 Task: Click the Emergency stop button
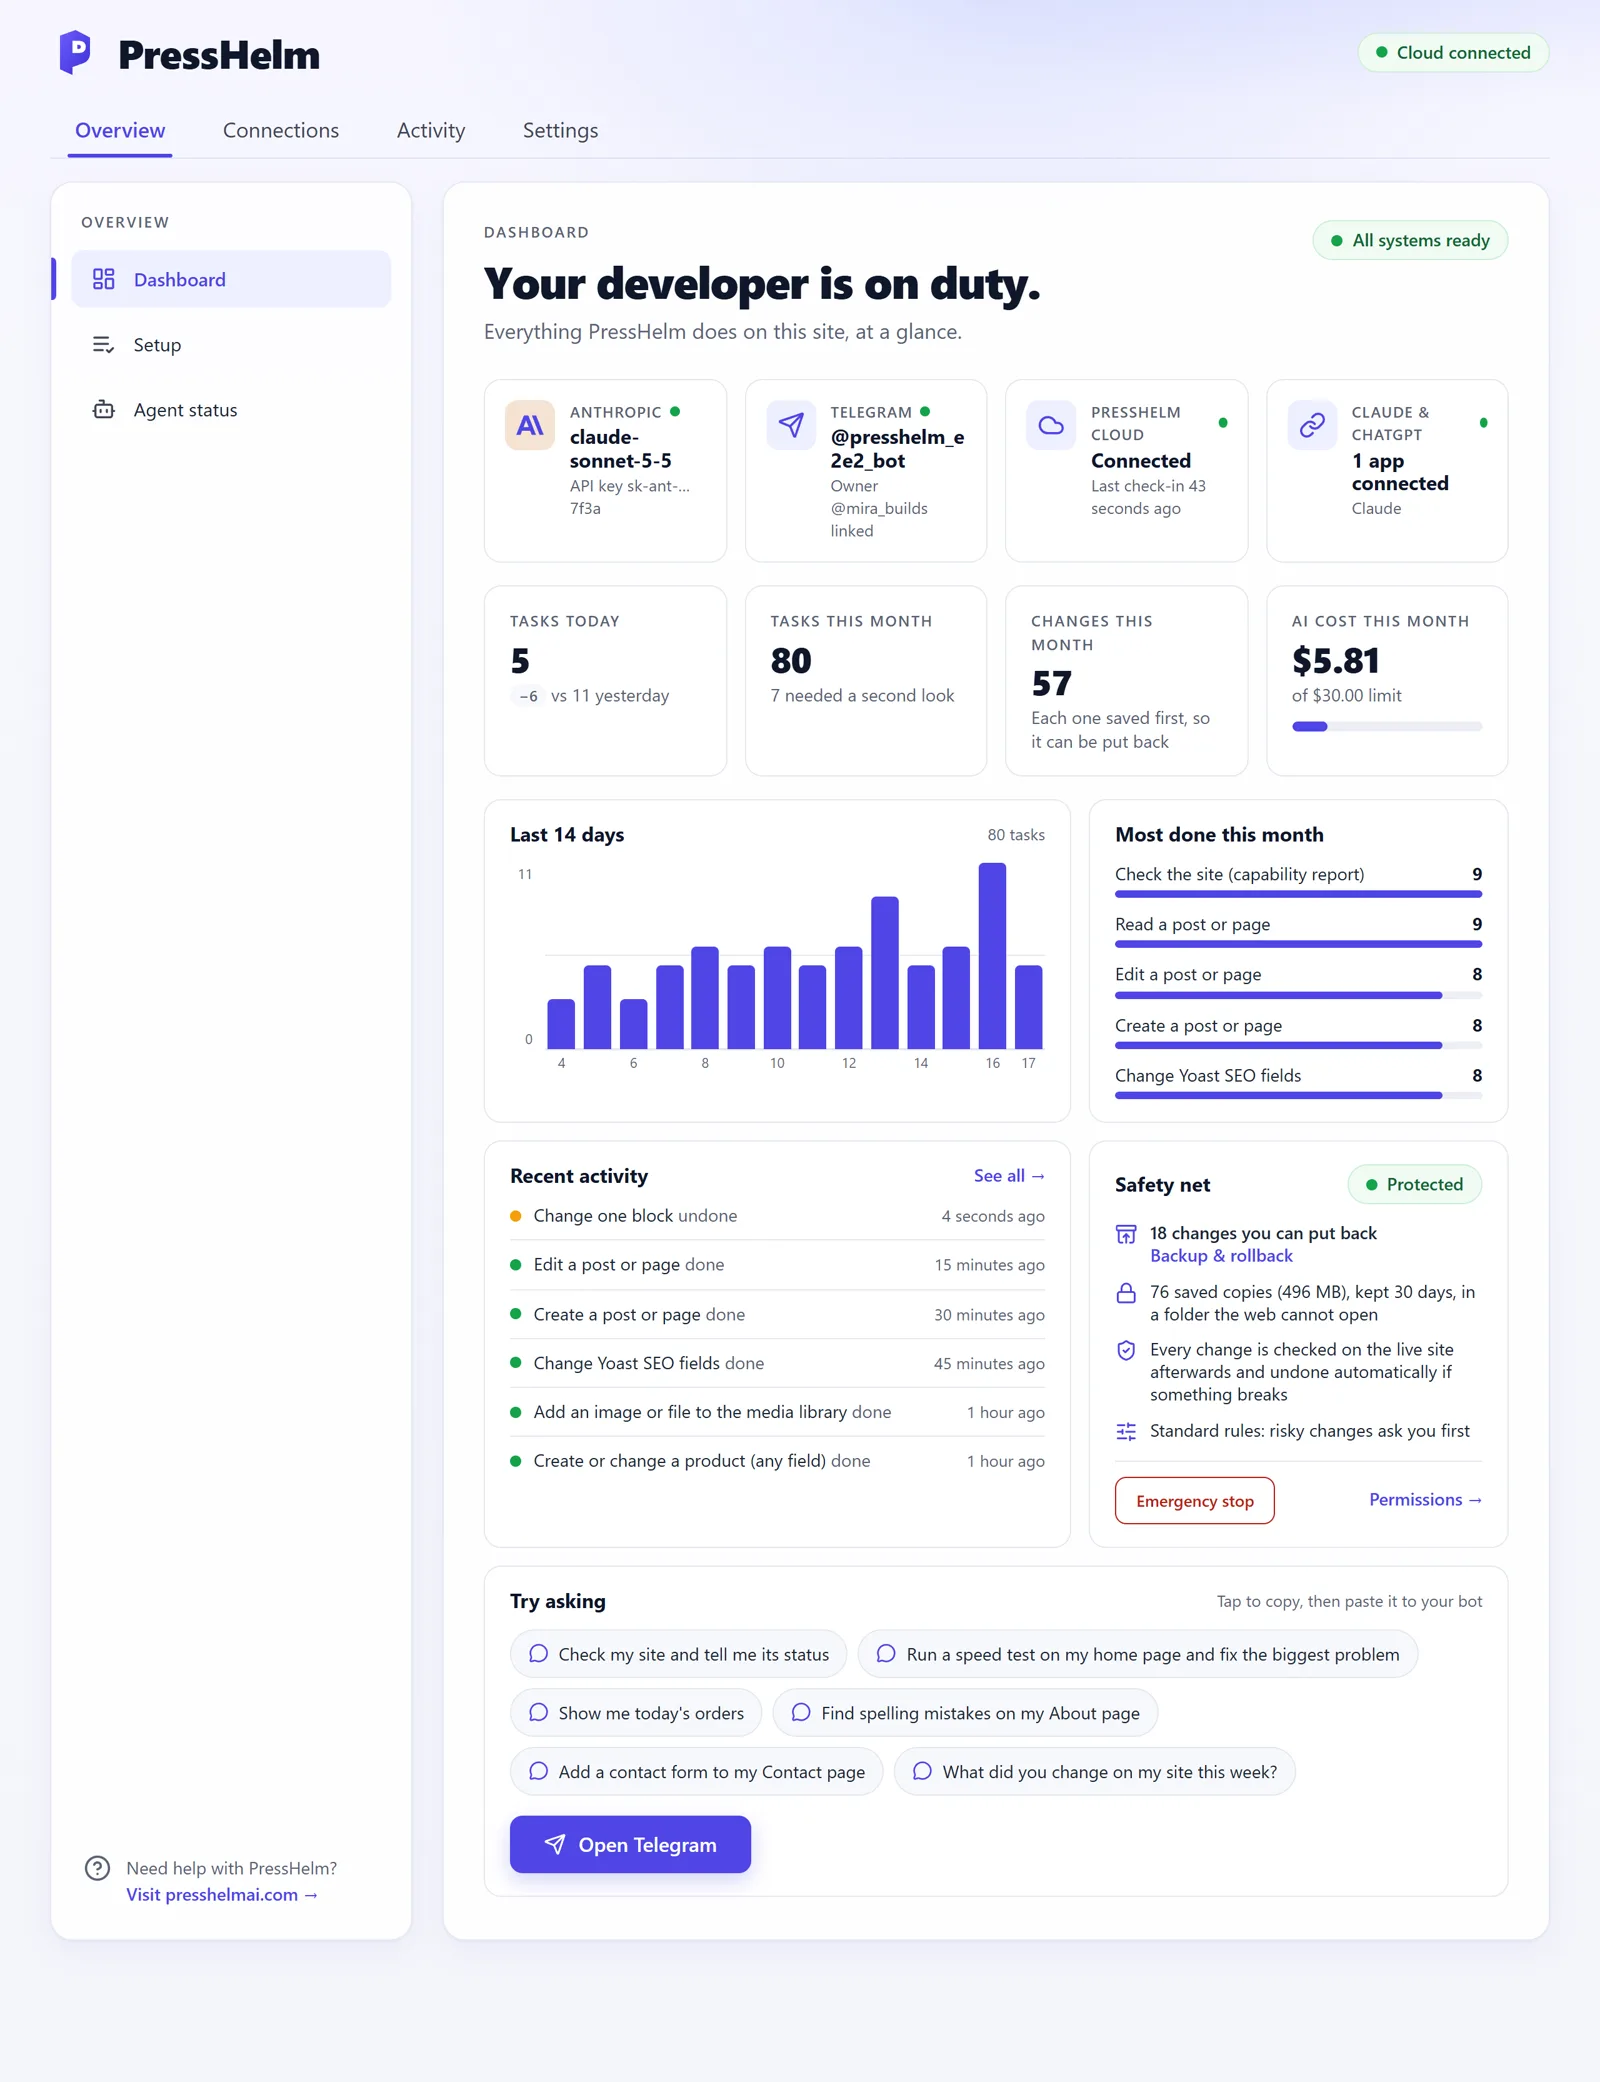(1195, 1501)
